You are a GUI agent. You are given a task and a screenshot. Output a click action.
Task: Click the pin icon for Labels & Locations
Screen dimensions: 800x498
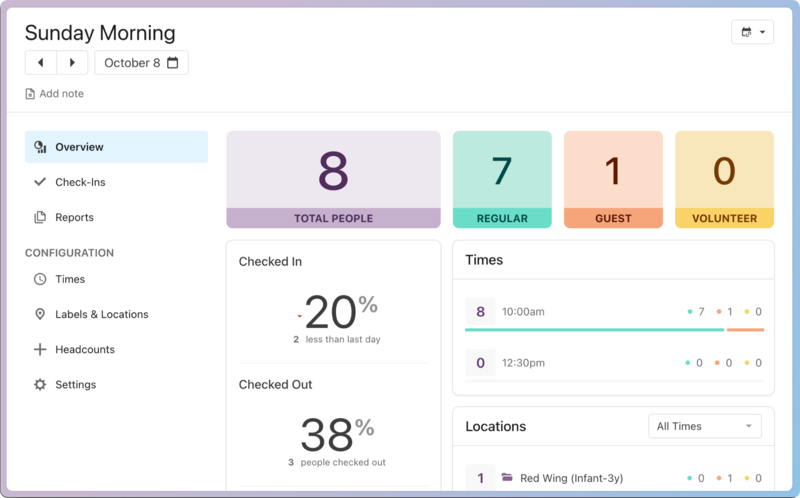(40, 314)
